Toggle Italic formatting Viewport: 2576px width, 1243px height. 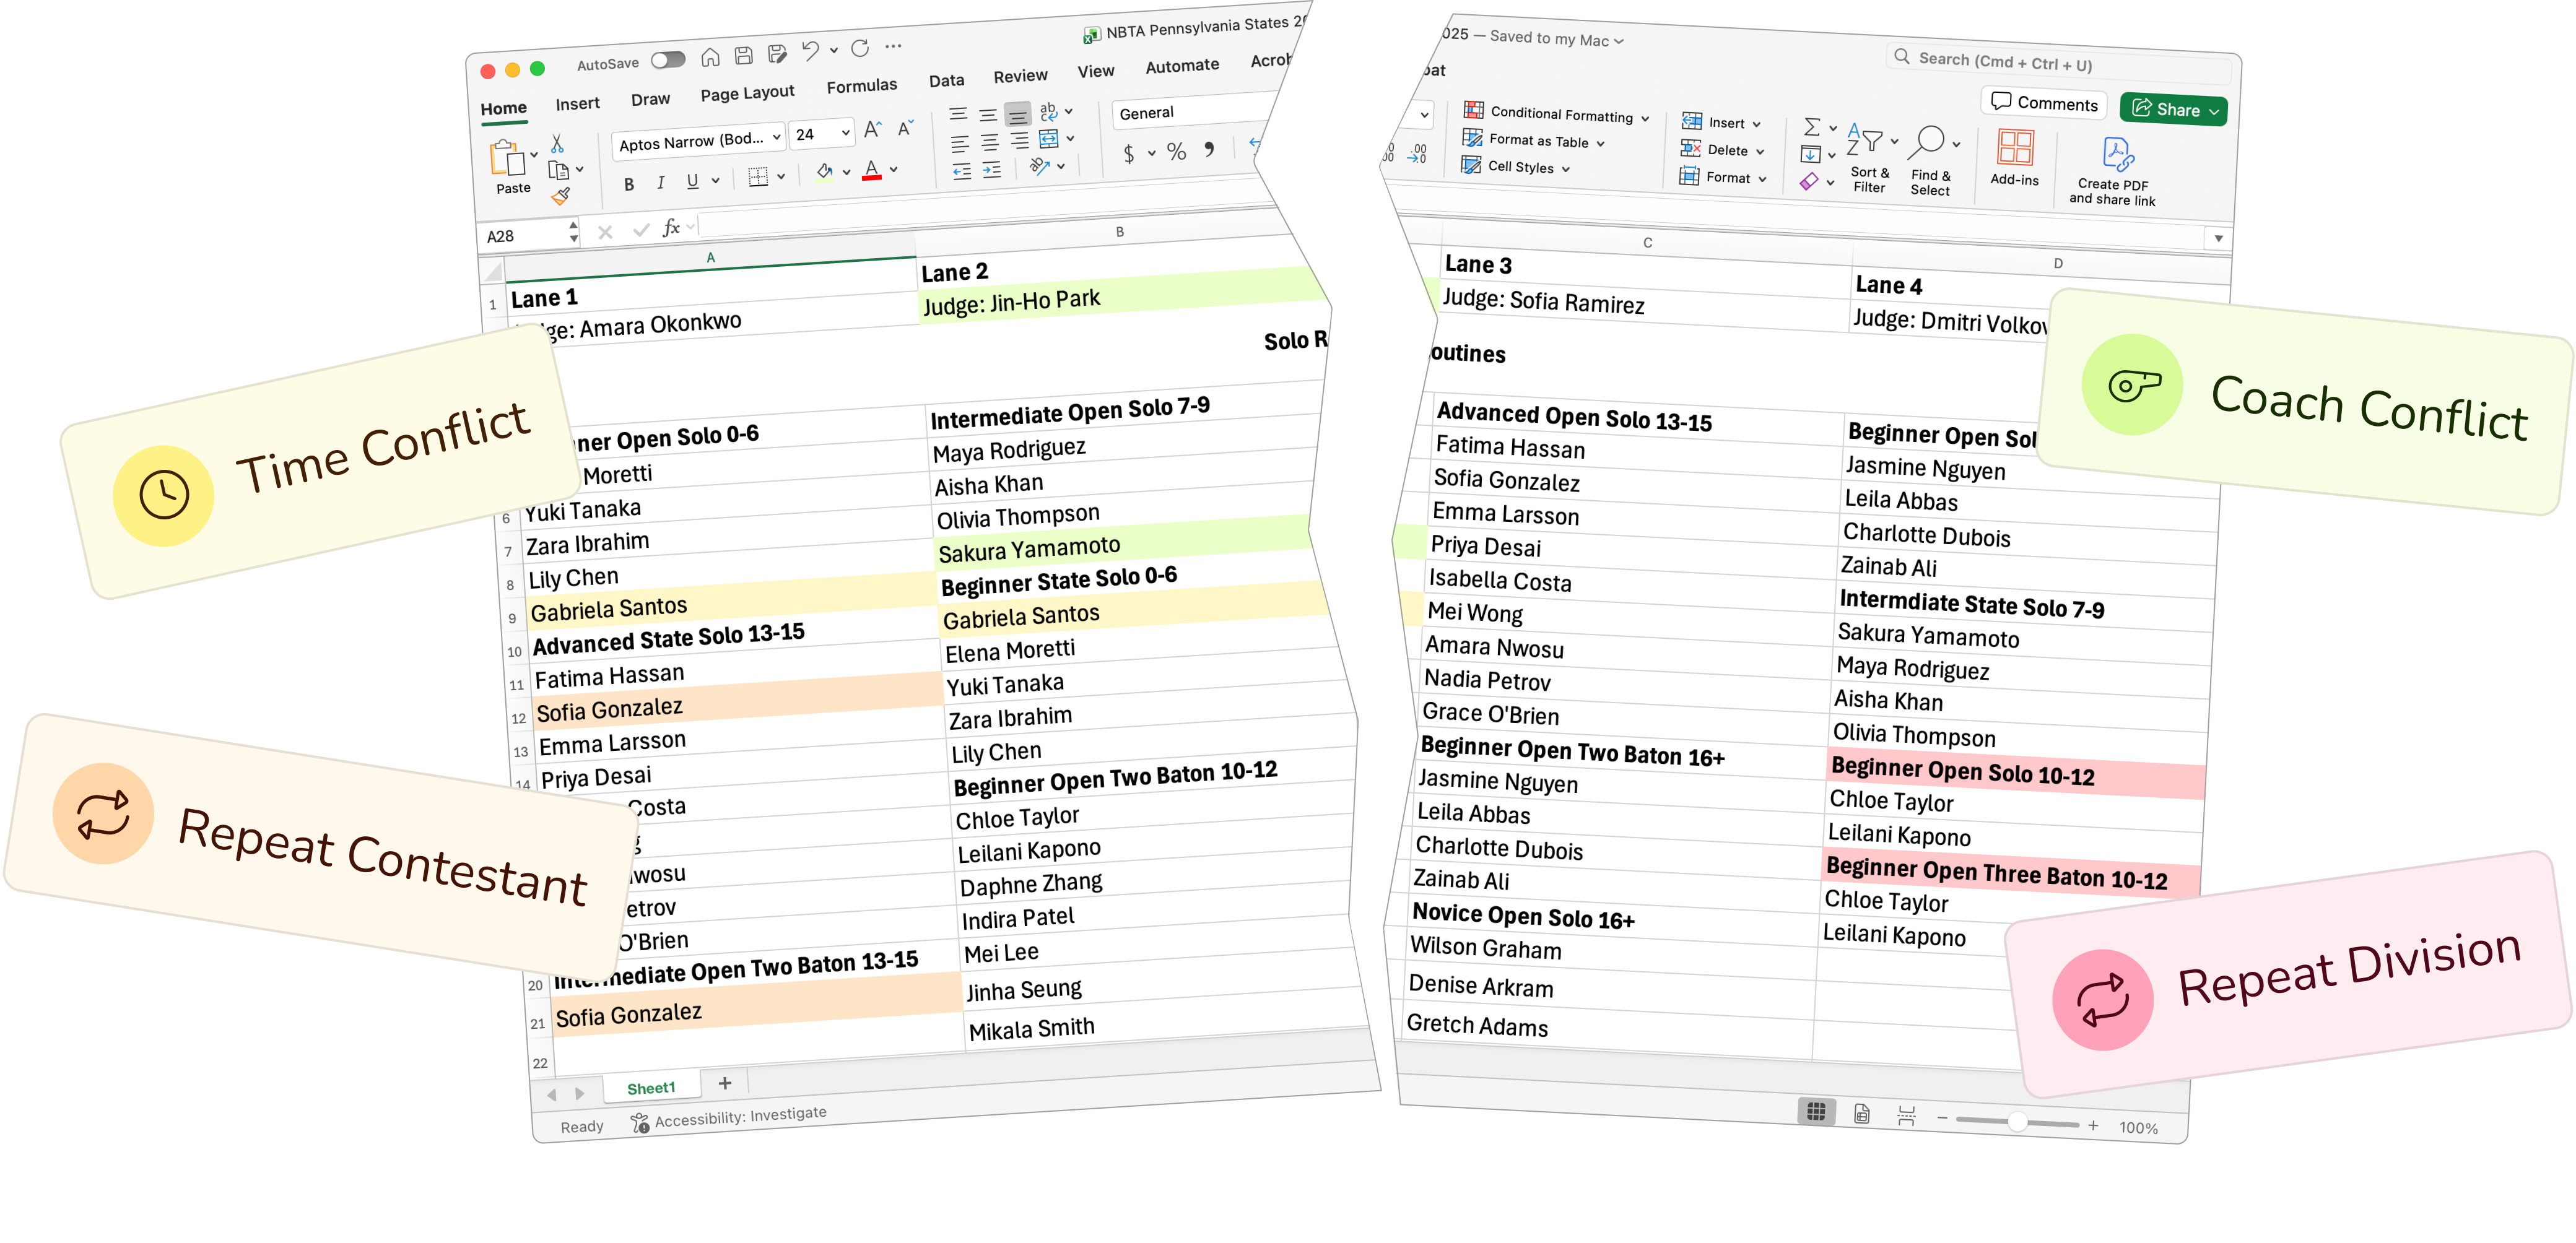[x=660, y=183]
